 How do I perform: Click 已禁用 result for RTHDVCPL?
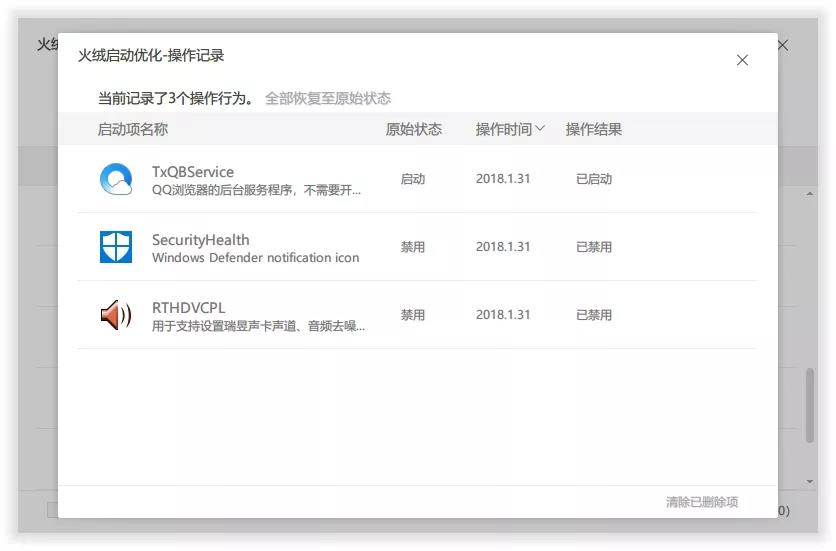[594, 315]
